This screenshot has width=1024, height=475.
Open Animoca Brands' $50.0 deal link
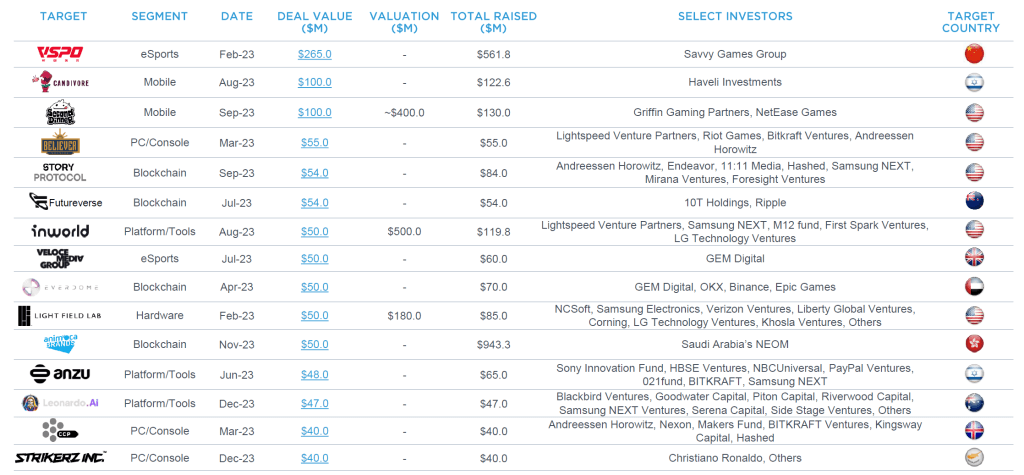point(315,344)
